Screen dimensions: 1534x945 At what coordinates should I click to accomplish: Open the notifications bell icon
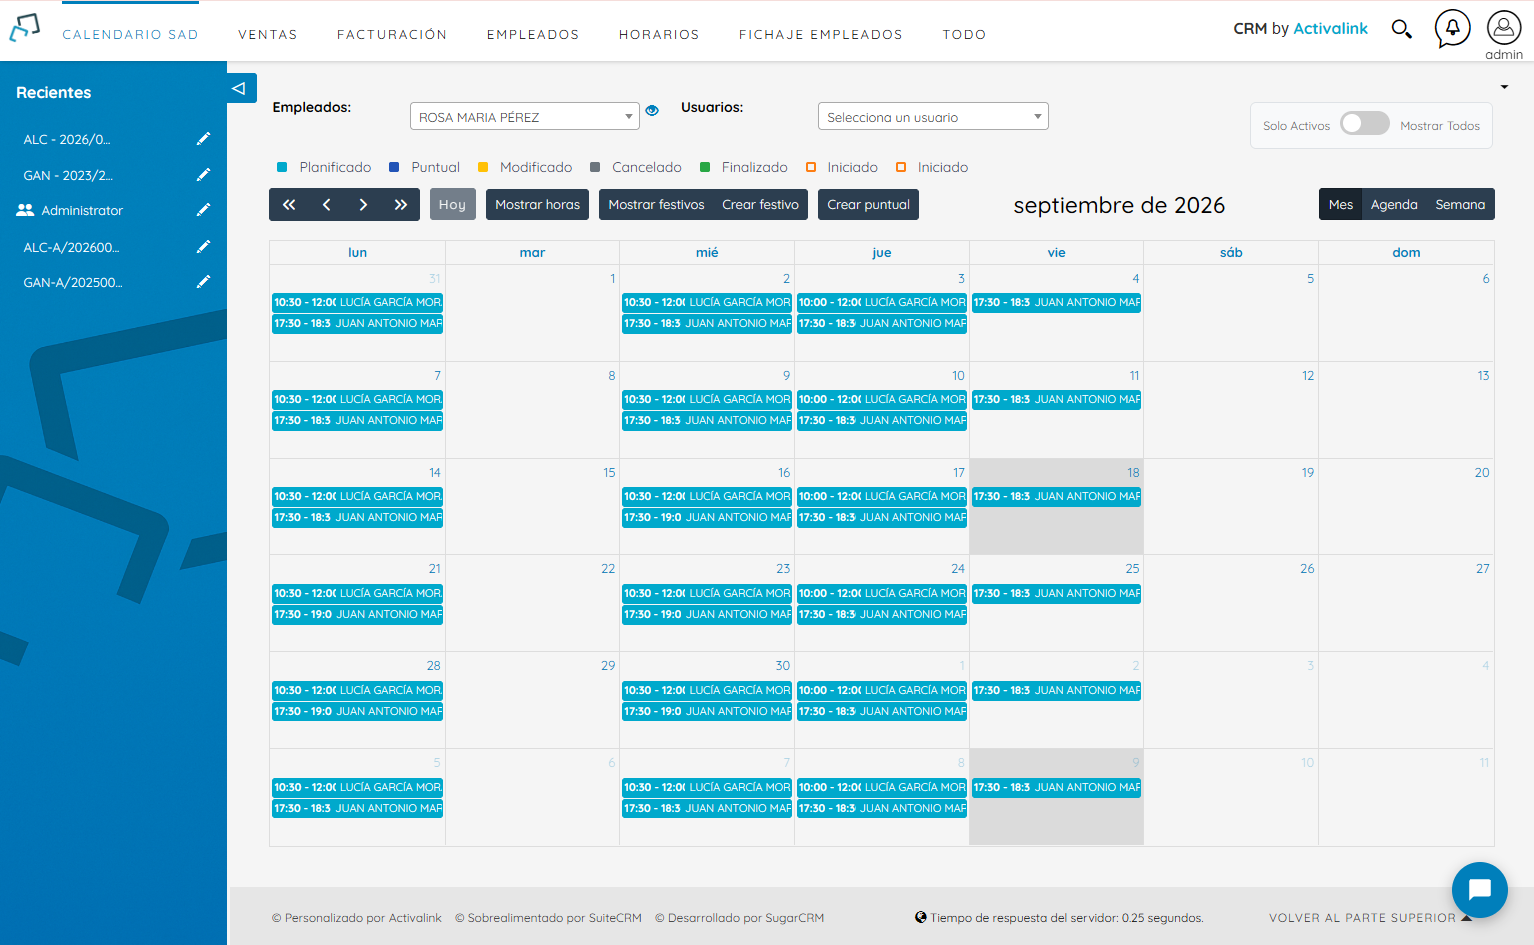tap(1452, 28)
